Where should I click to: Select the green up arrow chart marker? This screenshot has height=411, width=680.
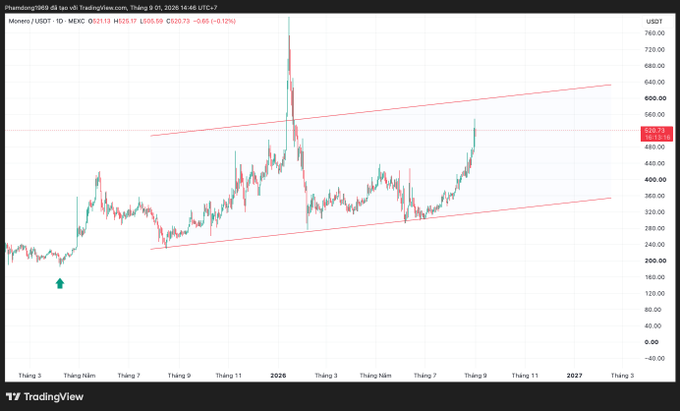click(x=60, y=284)
